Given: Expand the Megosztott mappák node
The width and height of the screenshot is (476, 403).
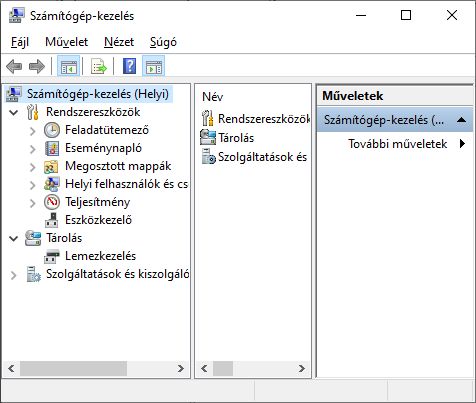Looking at the screenshot, I should click(x=32, y=167).
